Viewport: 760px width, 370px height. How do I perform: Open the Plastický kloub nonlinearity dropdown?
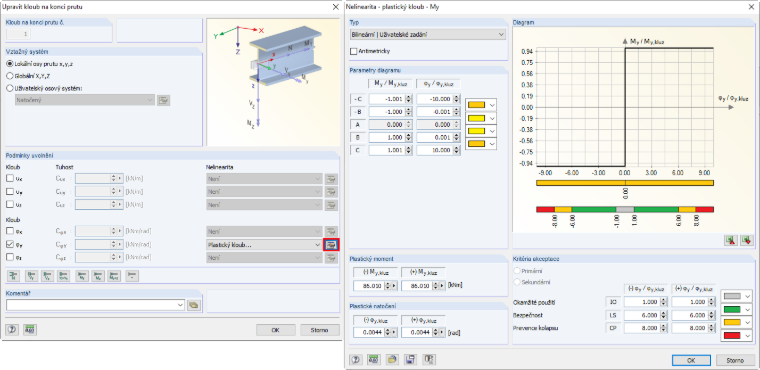[x=264, y=245]
